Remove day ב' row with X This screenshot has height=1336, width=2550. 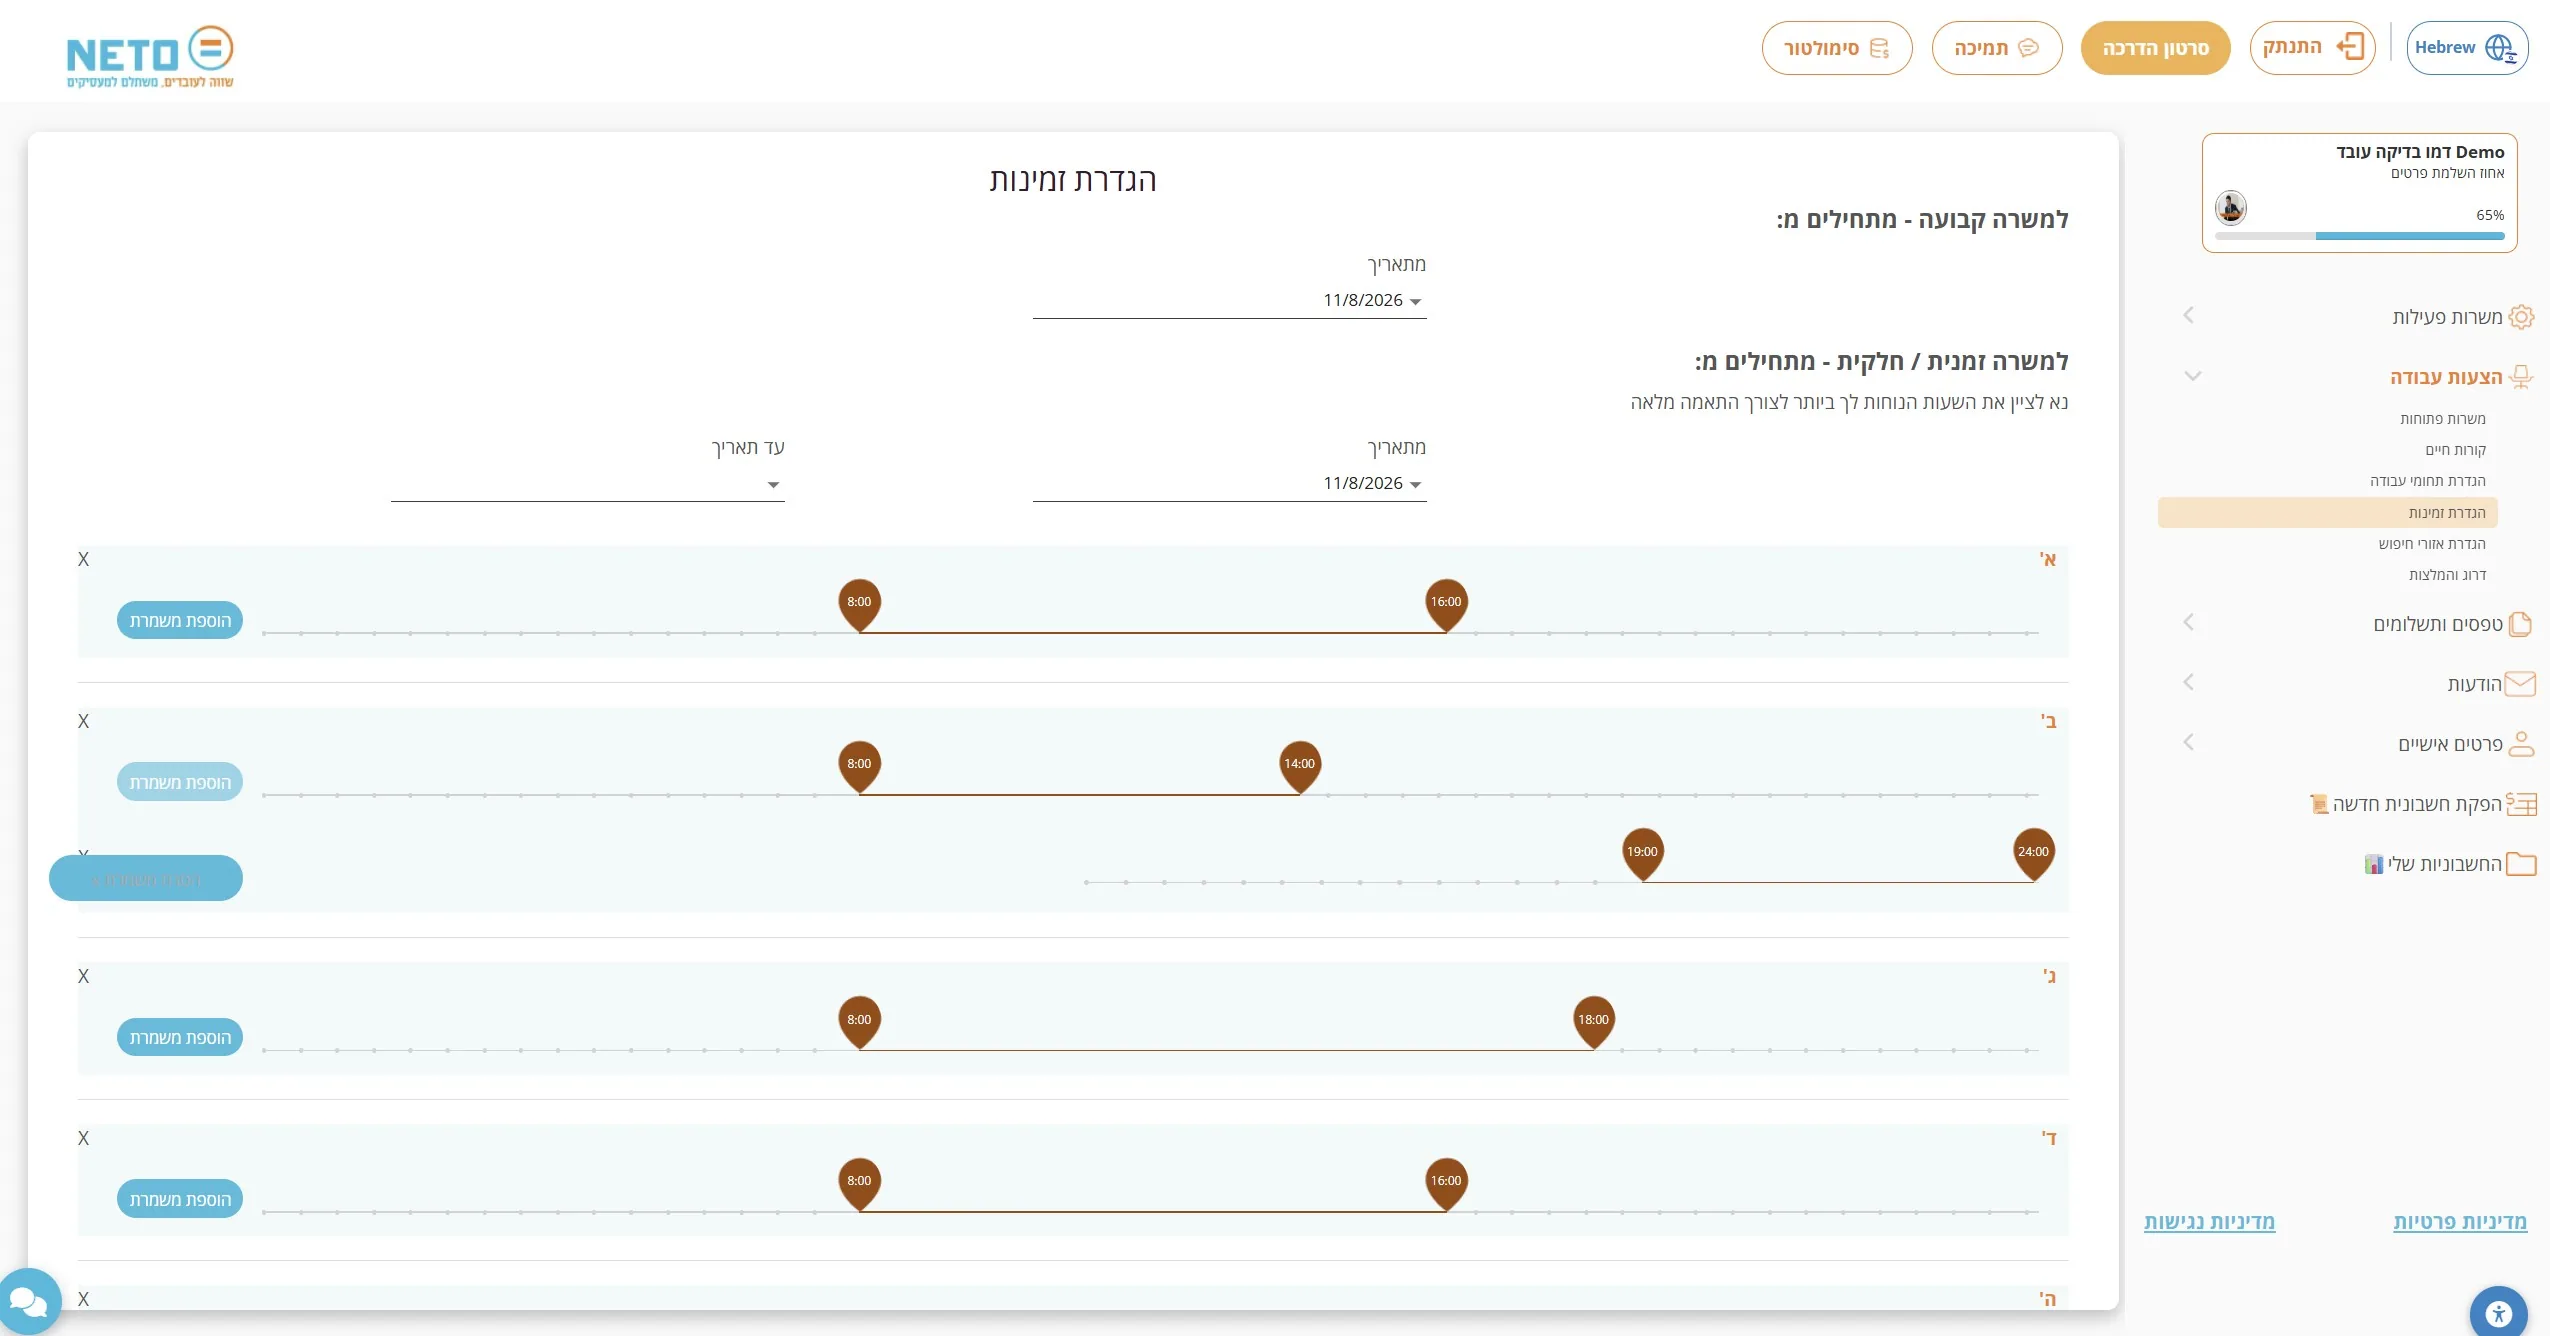tap(84, 721)
